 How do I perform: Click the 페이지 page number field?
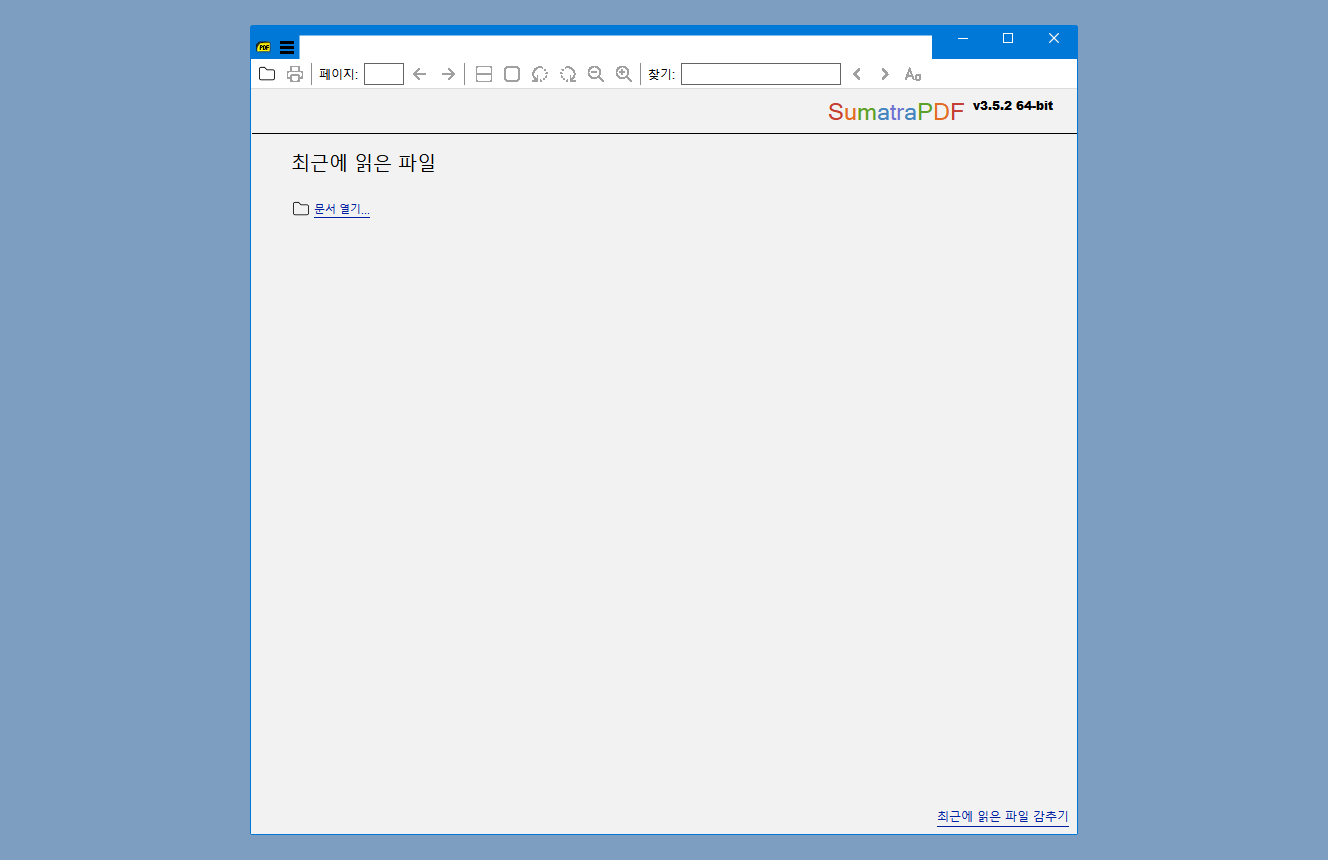(384, 74)
